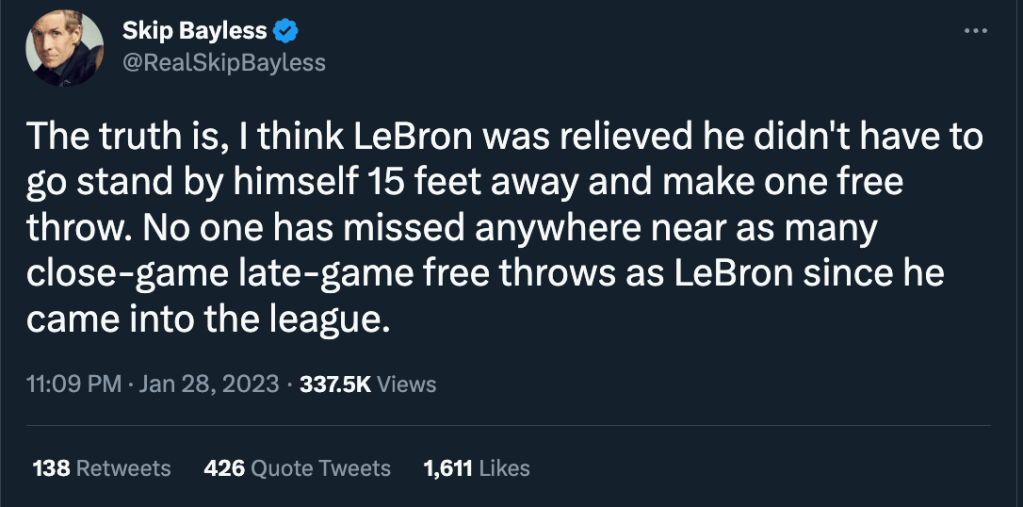Image resolution: width=1023 pixels, height=507 pixels.
Task: Click the Skip Bayless display name
Action: 195,32
